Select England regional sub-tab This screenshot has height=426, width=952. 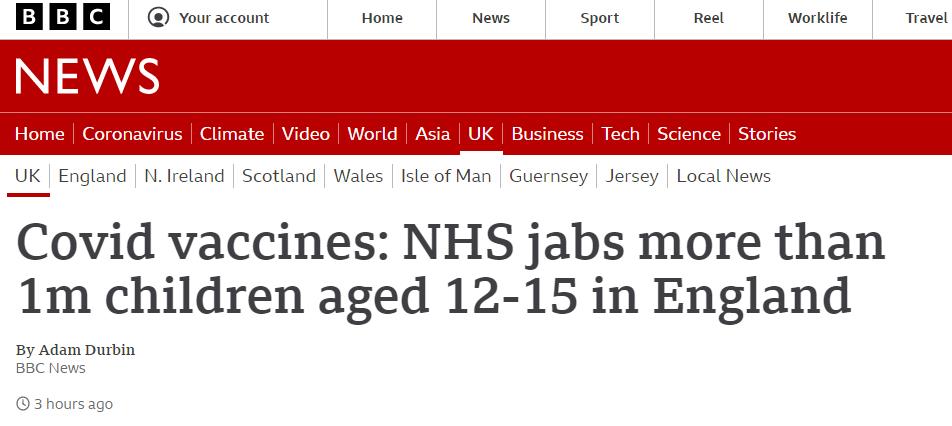(x=92, y=176)
